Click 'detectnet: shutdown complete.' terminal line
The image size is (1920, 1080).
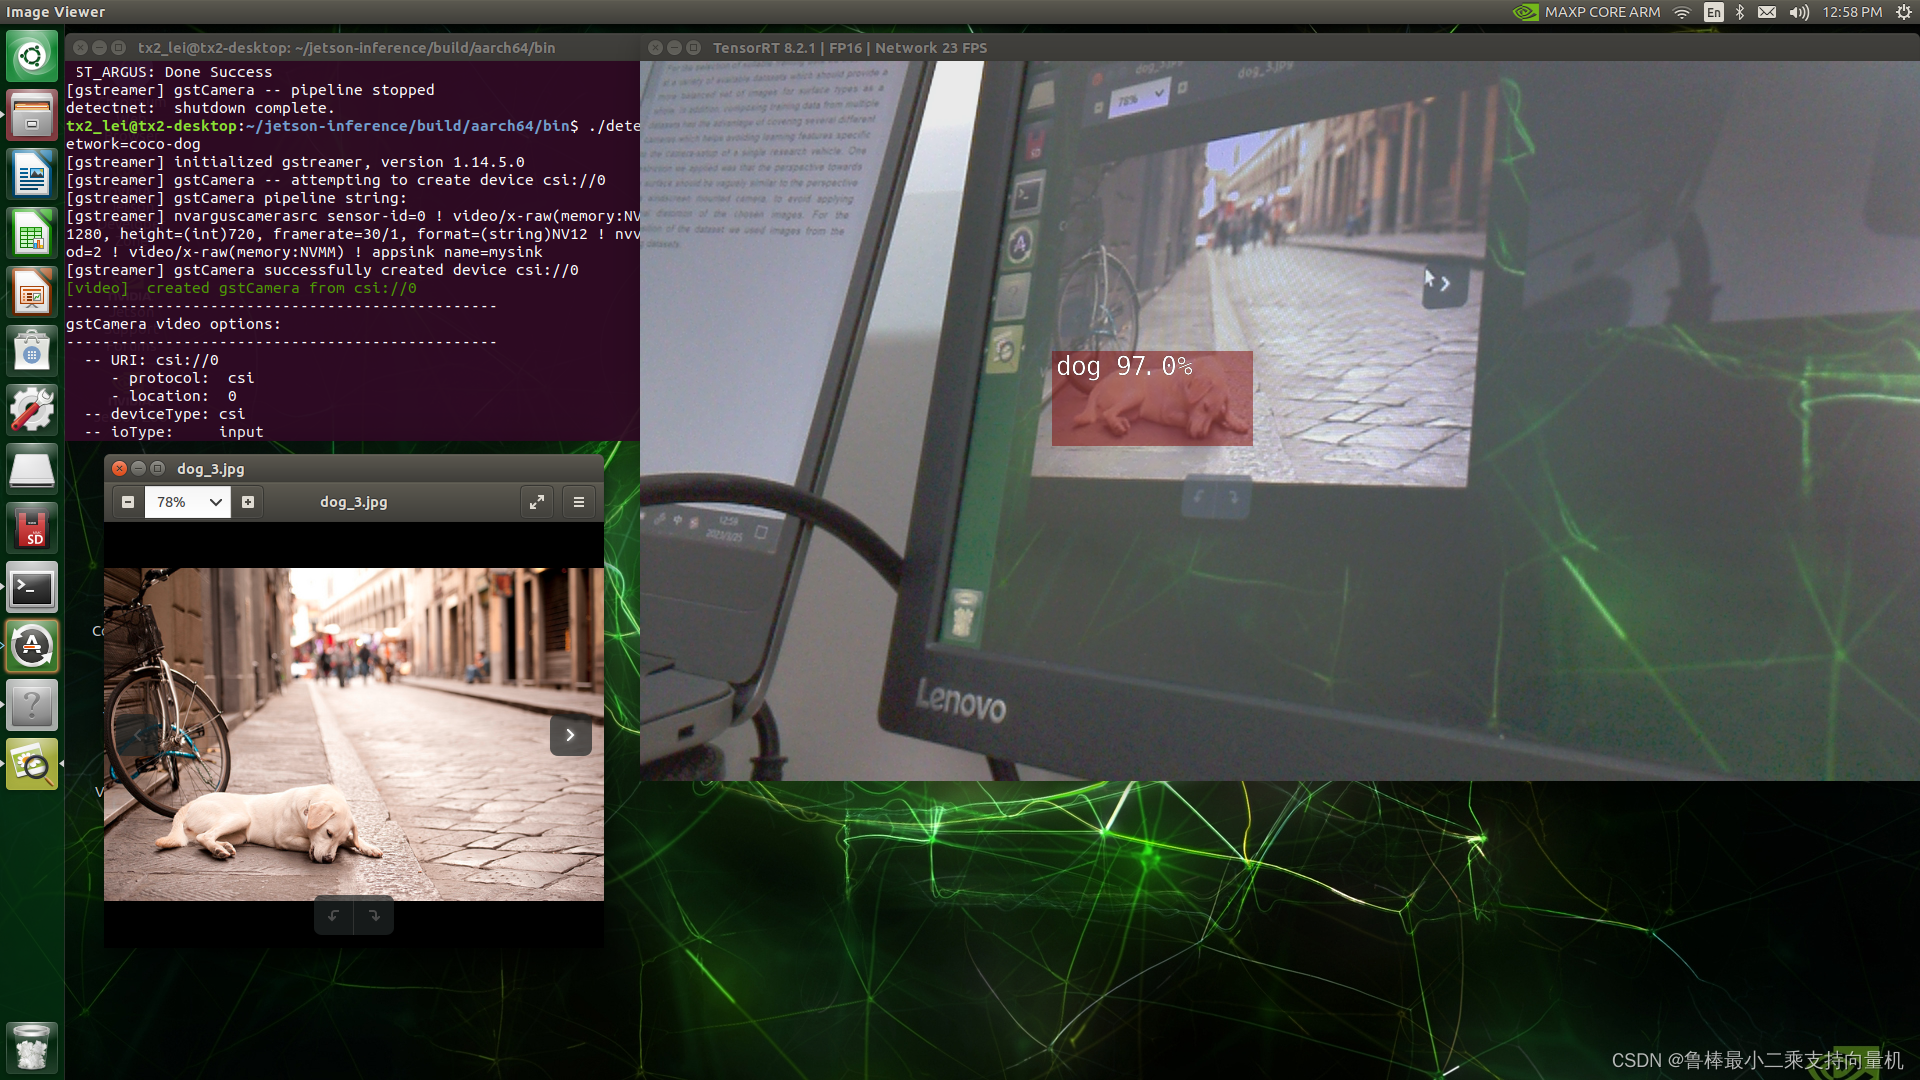200,108
